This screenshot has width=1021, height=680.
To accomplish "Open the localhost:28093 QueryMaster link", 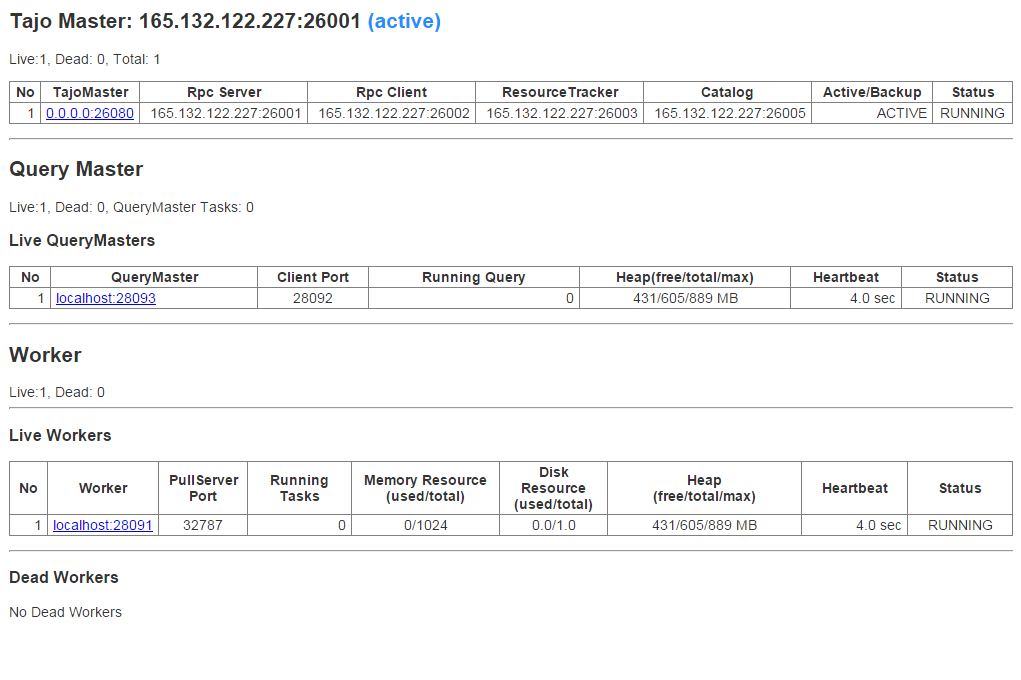I will pyautogui.click(x=105, y=298).
